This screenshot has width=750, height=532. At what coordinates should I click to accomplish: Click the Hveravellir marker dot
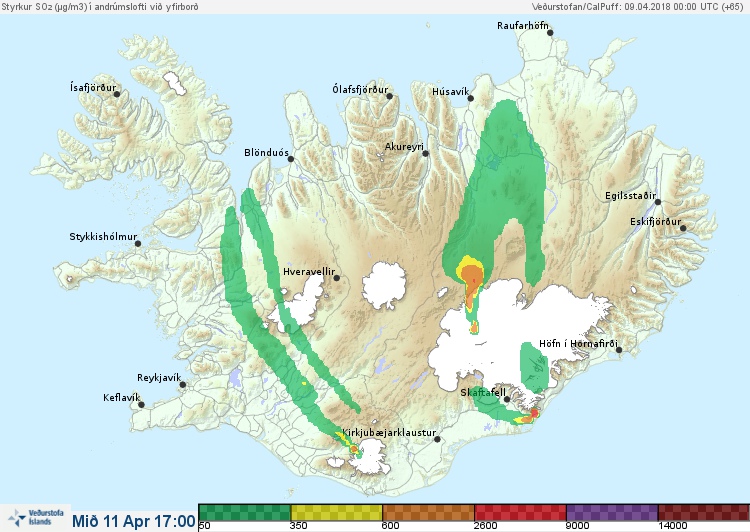coord(337,278)
